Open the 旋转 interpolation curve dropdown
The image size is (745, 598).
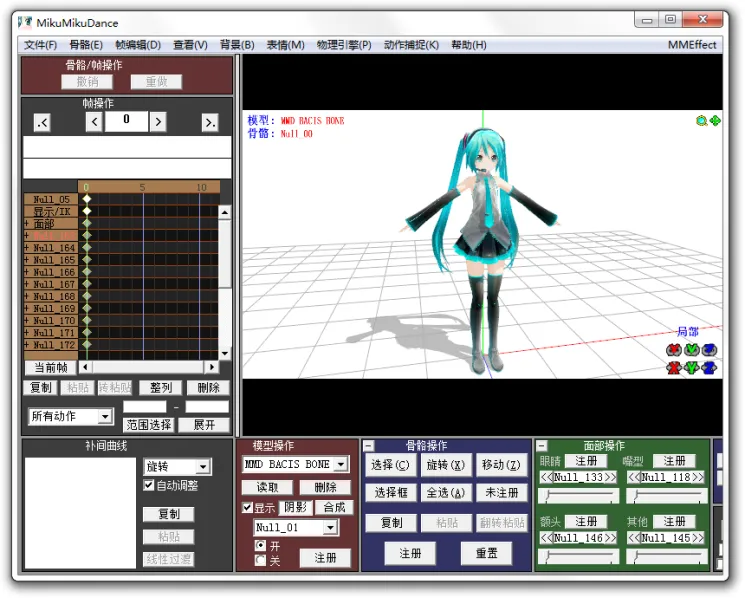(203, 467)
